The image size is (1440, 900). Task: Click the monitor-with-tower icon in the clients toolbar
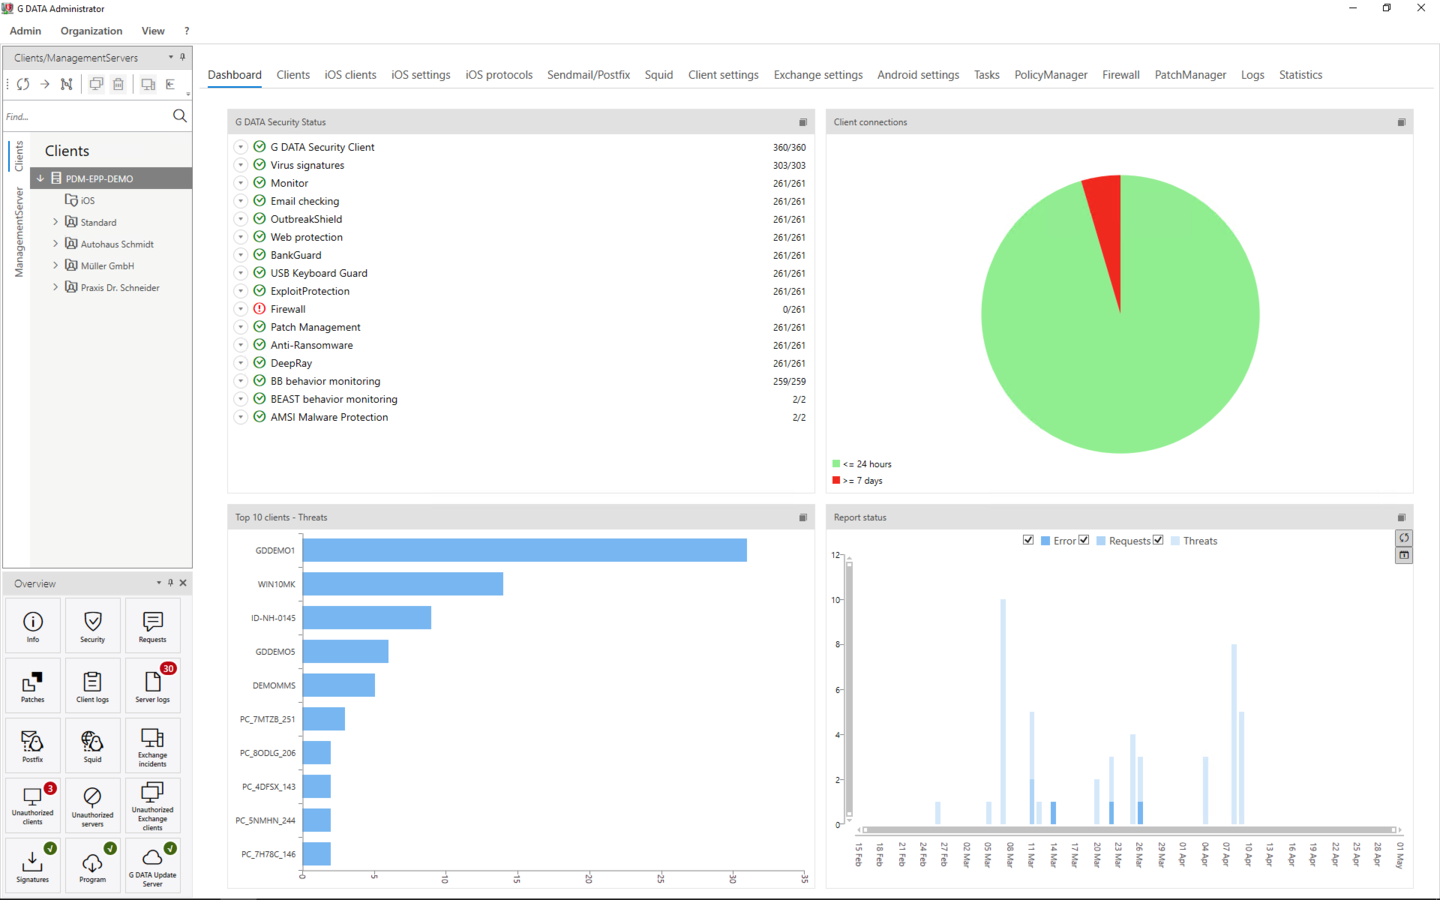point(148,84)
